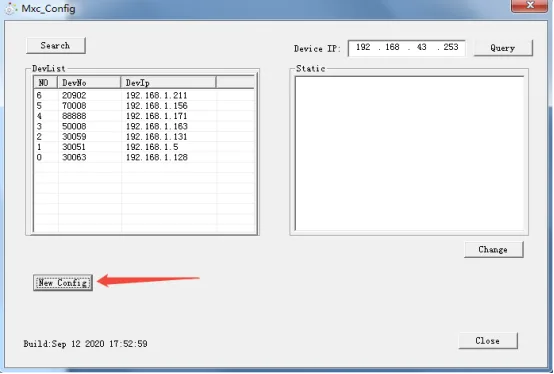Select device row with DevNo 20902
This screenshot has height=374, width=554.
[144, 95]
